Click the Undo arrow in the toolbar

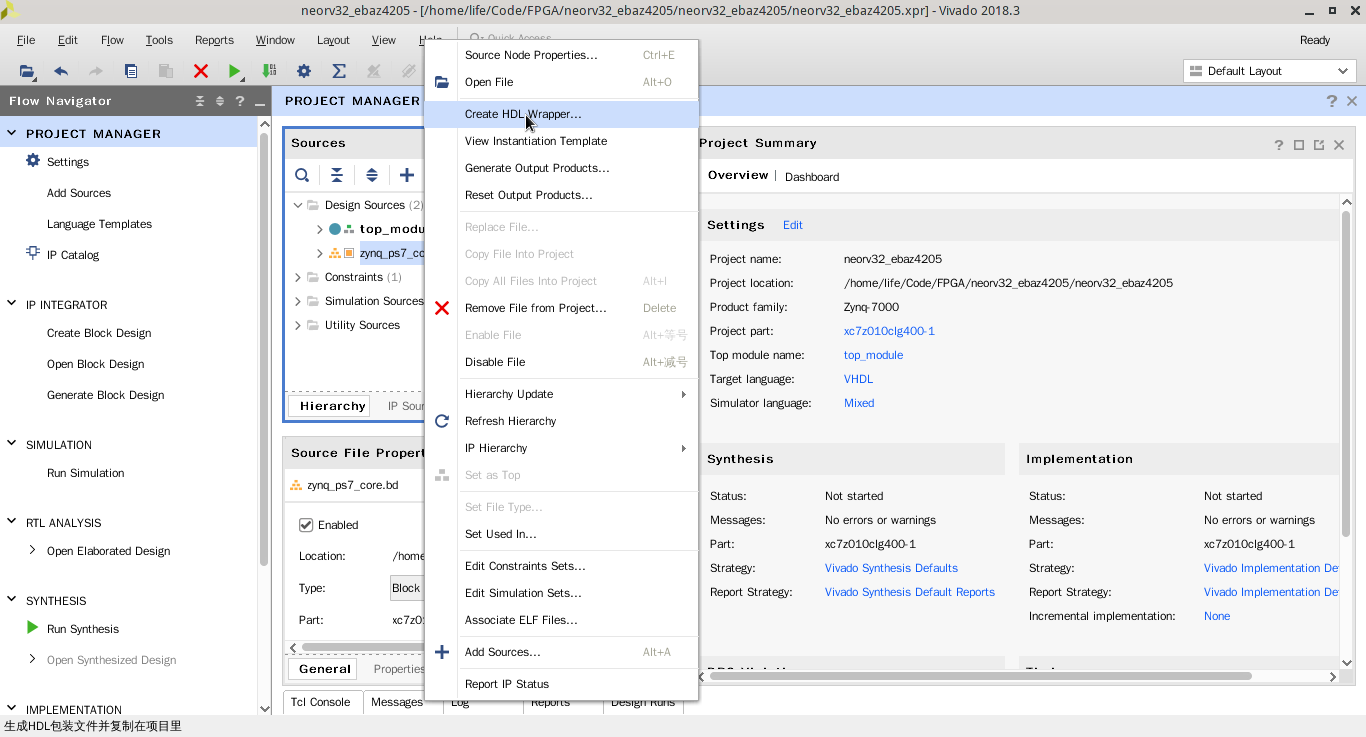pos(61,71)
